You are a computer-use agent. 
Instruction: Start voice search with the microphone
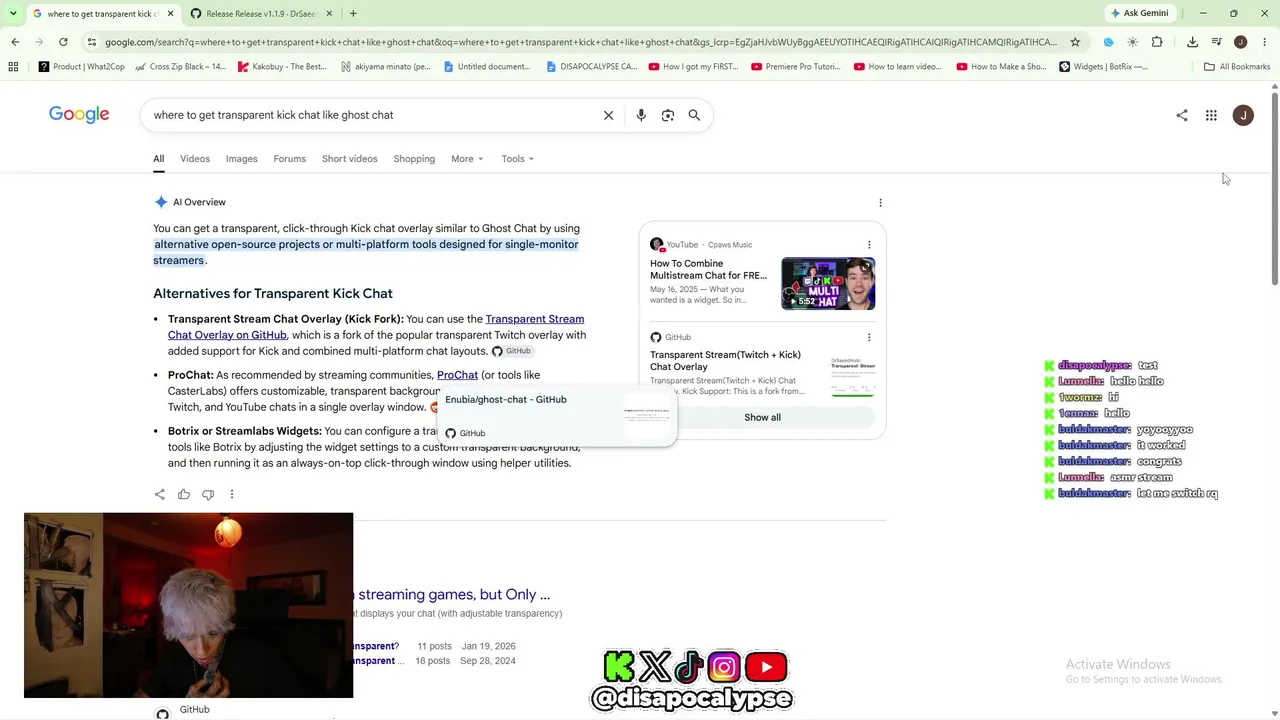641,115
